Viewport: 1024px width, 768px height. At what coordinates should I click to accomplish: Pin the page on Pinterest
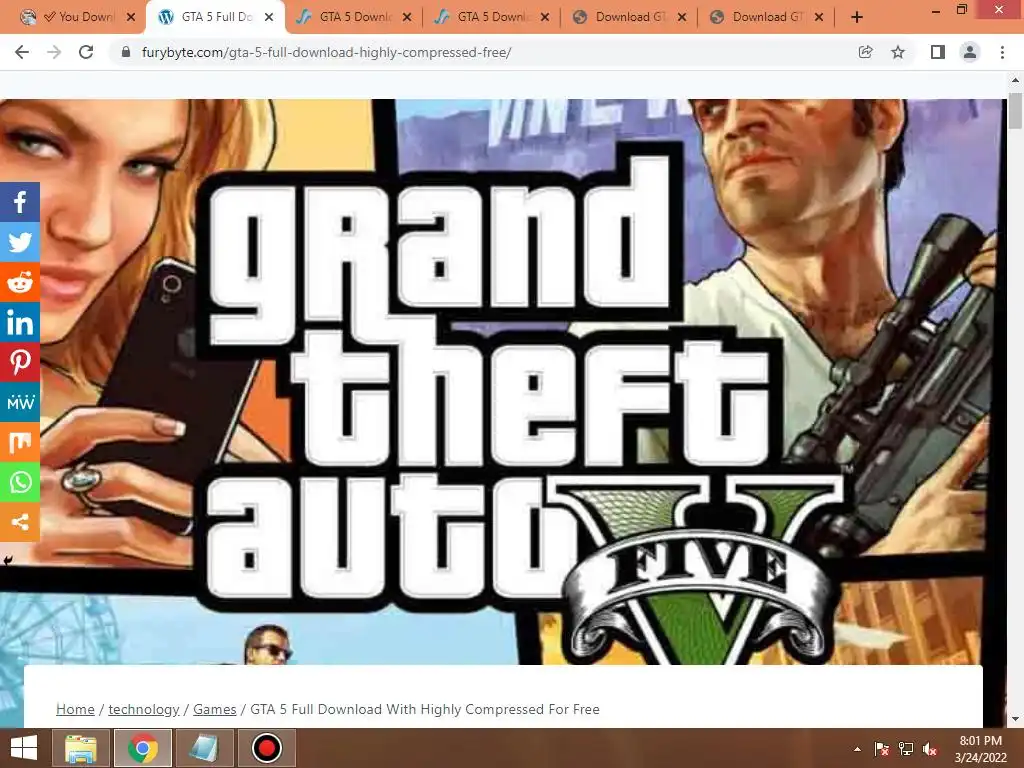(20, 362)
